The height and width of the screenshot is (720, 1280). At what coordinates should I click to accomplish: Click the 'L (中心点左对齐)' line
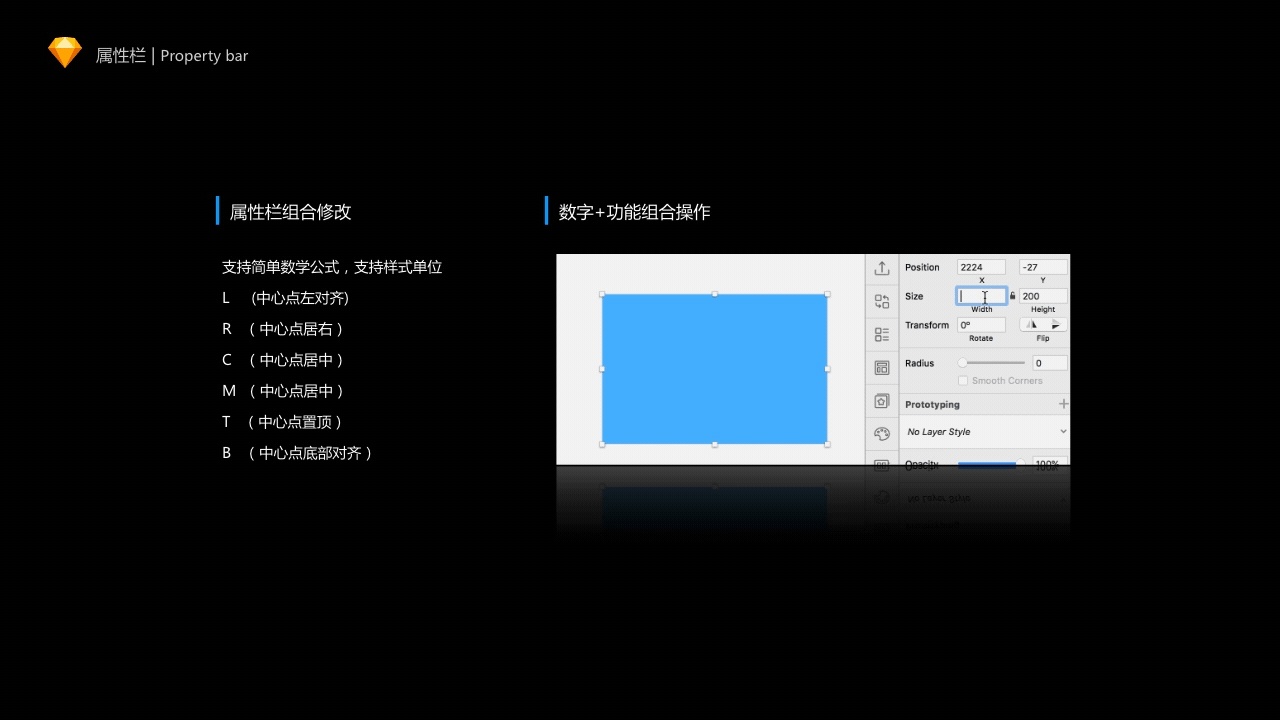click(x=285, y=298)
